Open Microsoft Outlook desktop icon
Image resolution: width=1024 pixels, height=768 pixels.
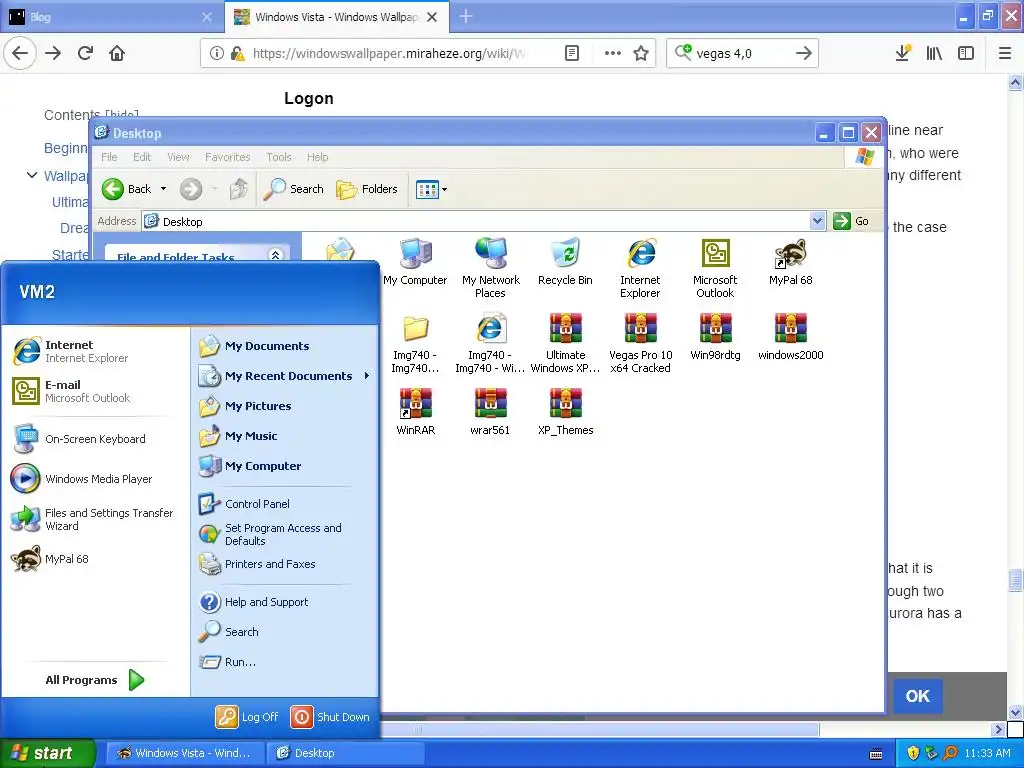(715, 268)
